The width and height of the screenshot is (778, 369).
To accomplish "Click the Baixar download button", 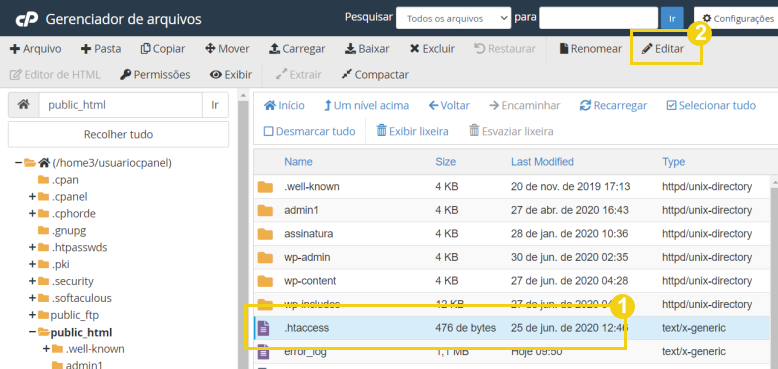I will [367, 49].
